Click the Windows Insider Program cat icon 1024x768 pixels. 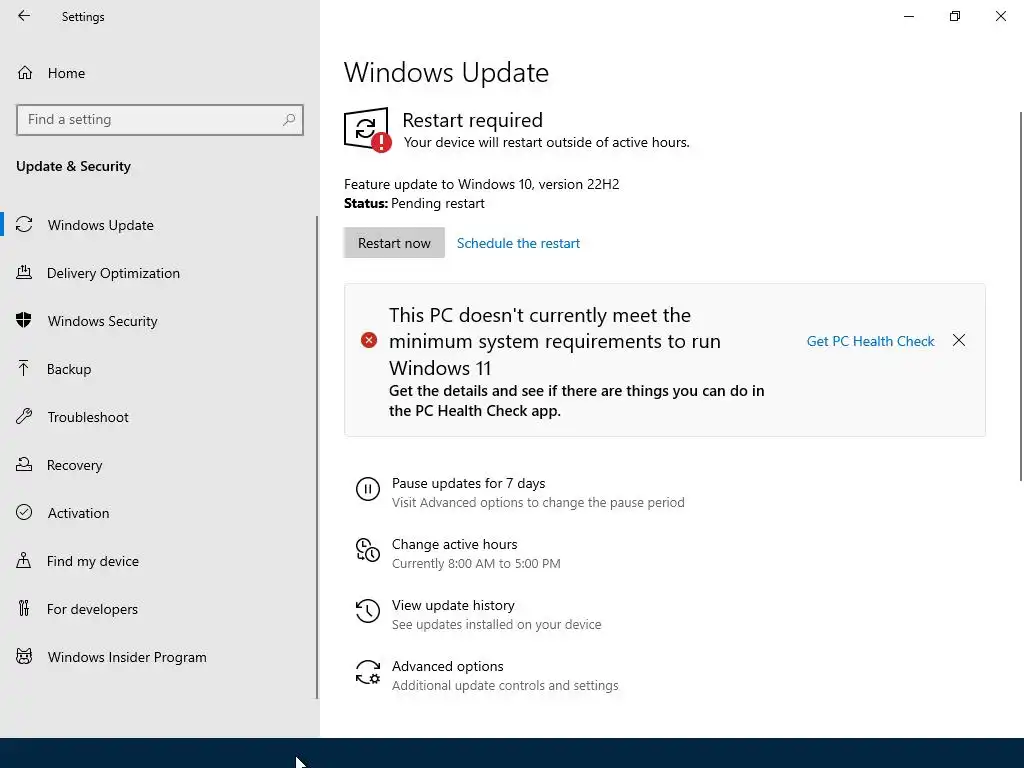(x=24, y=656)
